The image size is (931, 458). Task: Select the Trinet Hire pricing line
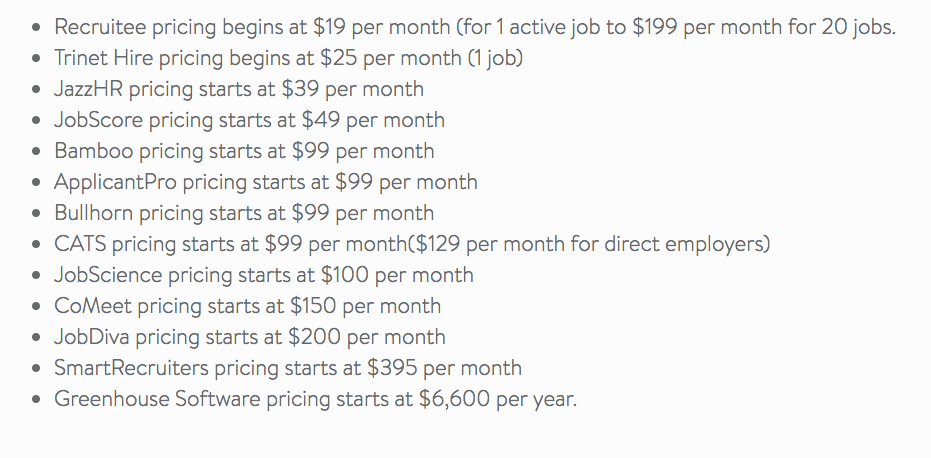click(x=289, y=58)
